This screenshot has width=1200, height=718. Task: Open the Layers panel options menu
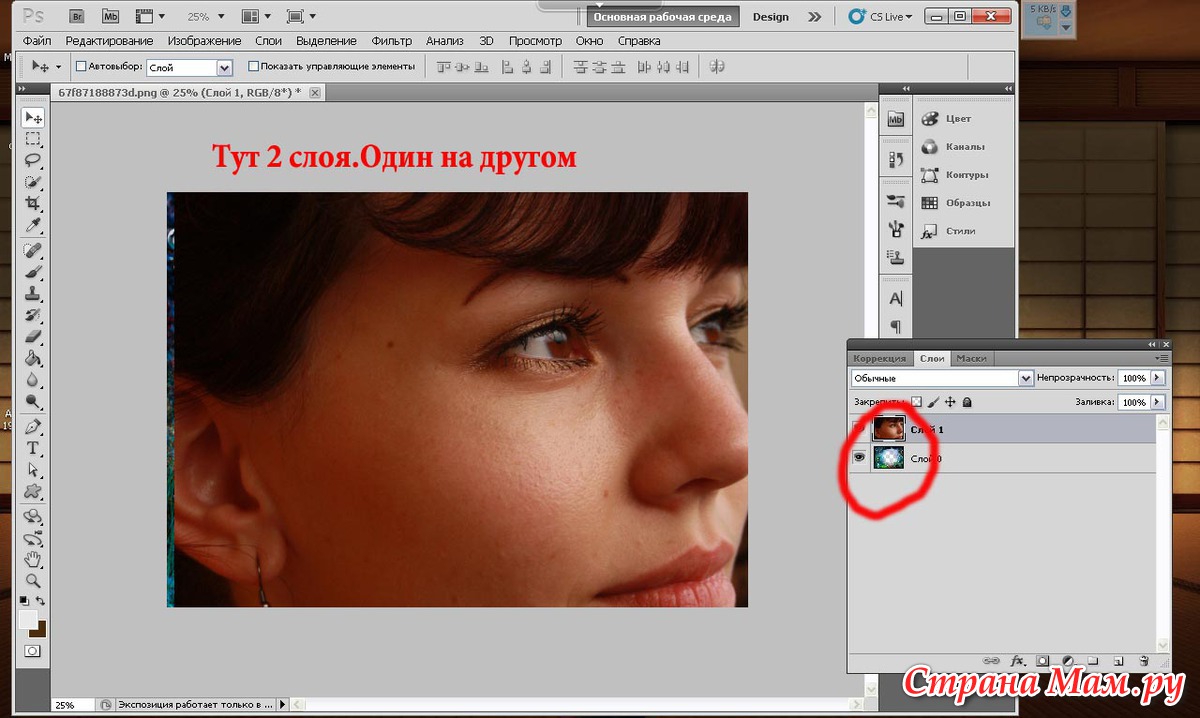click(x=1161, y=358)
